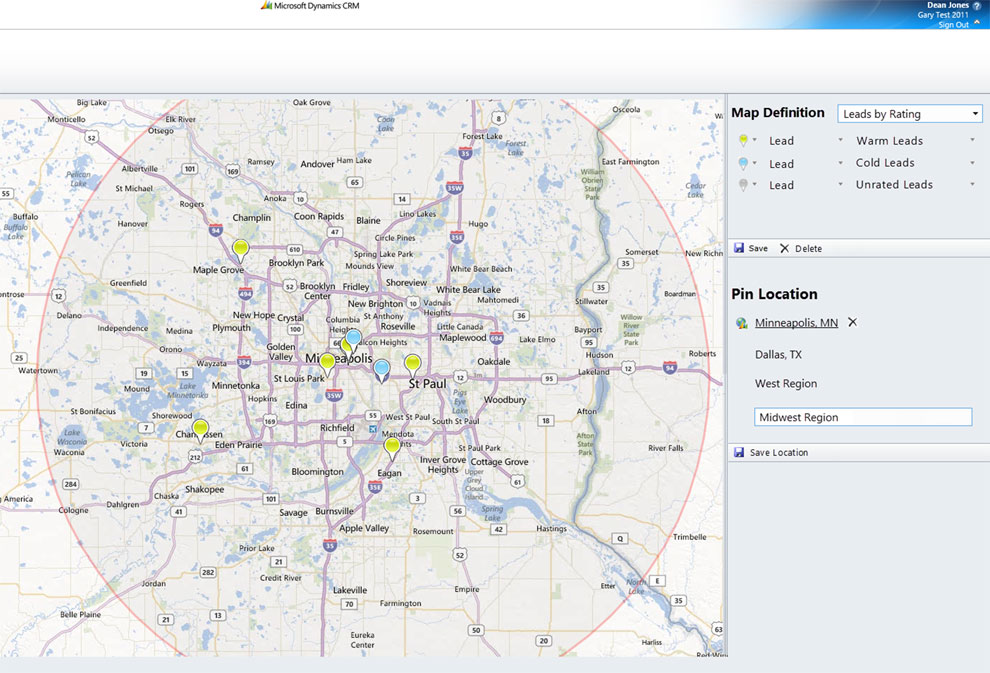The width and height of the screenshot is (990, 673).
Task: Open the gray pin color dropdown arrow
Action: click(754, 184)
